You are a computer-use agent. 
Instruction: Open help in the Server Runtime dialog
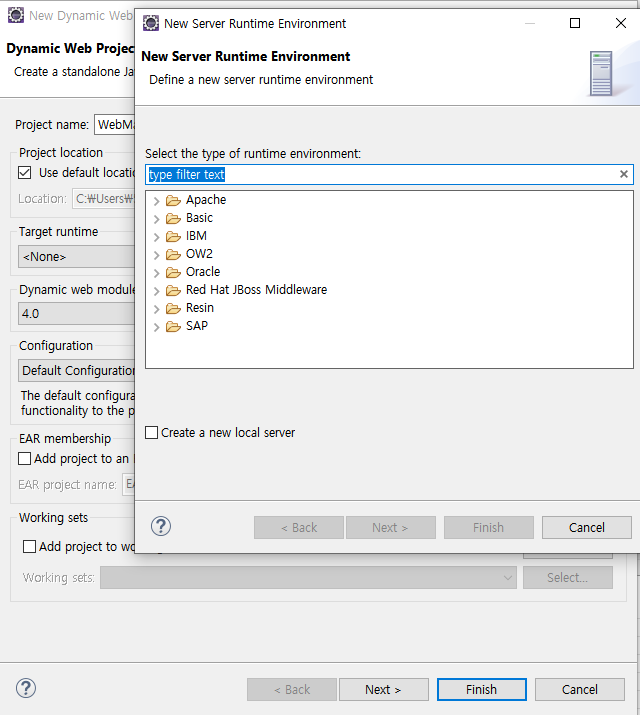(x=161, y=526)
